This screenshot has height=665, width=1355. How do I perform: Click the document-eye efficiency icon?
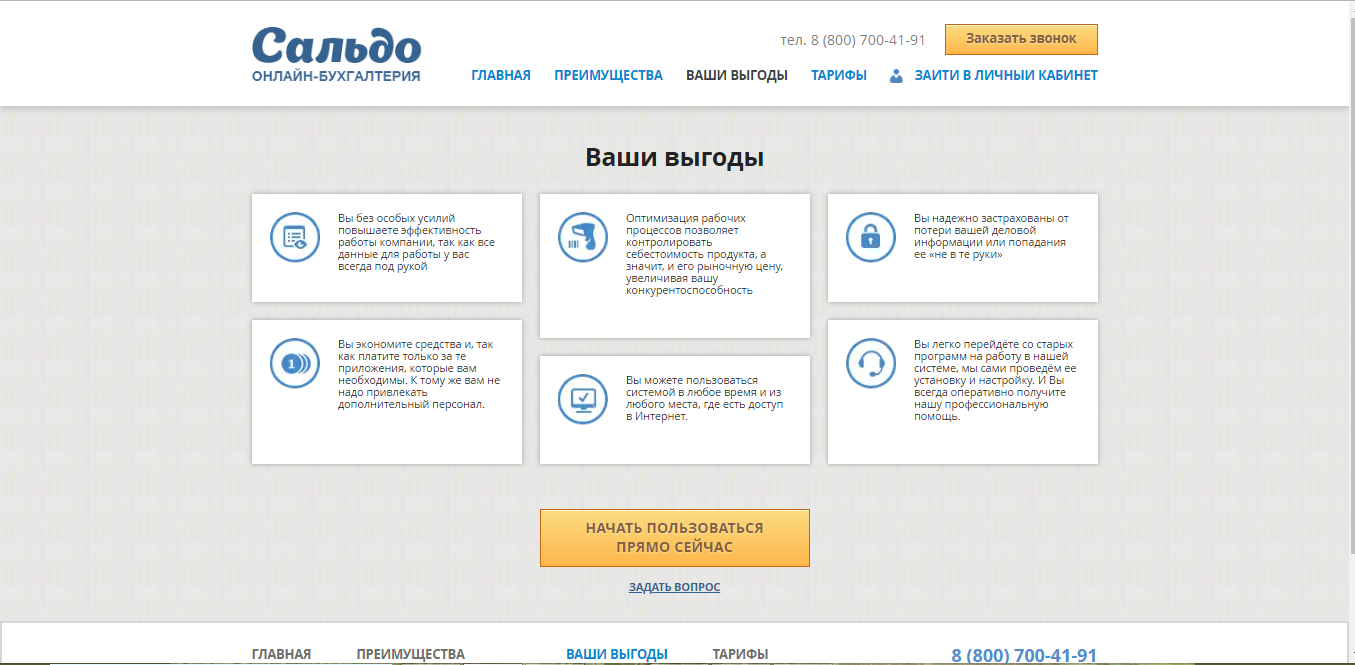[x=295, y=238]
